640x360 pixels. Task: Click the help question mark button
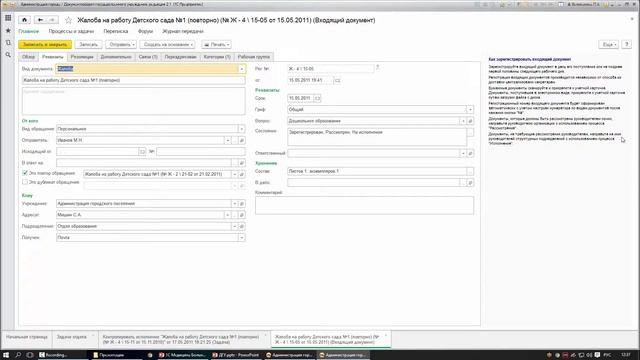point(627,44)
